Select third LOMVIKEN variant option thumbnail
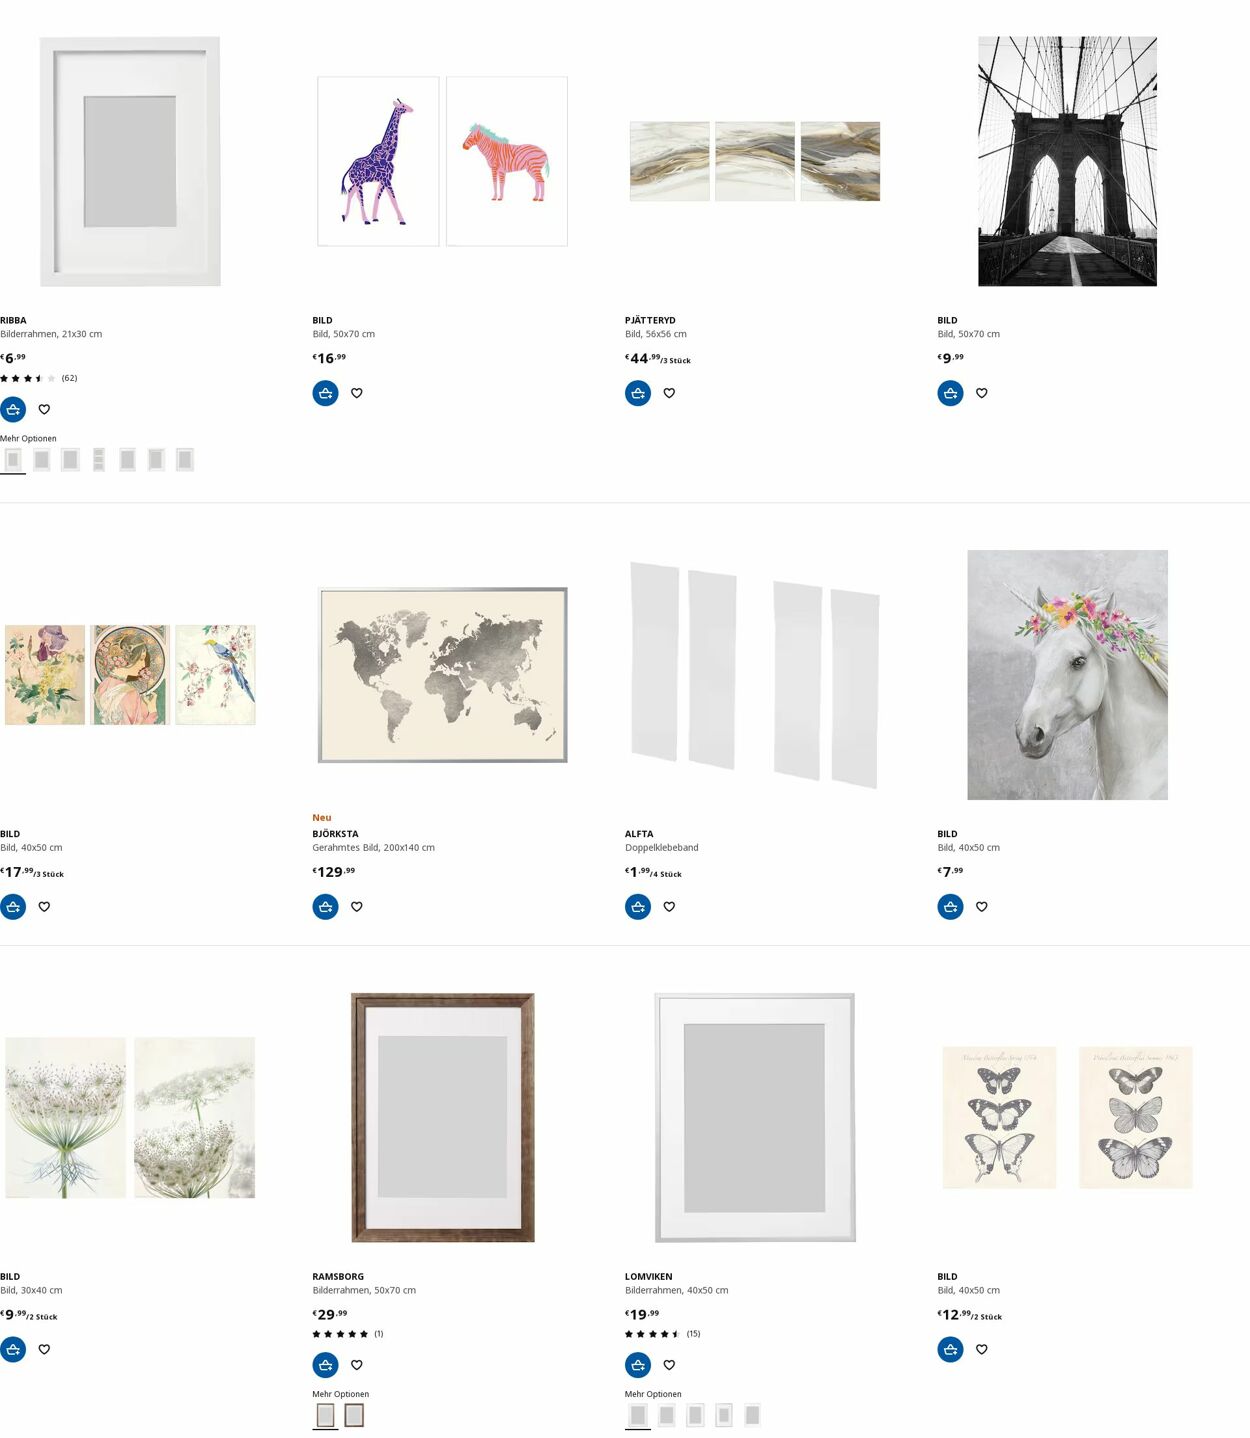1250x1438 pixels. click(x=695, y=1415)
